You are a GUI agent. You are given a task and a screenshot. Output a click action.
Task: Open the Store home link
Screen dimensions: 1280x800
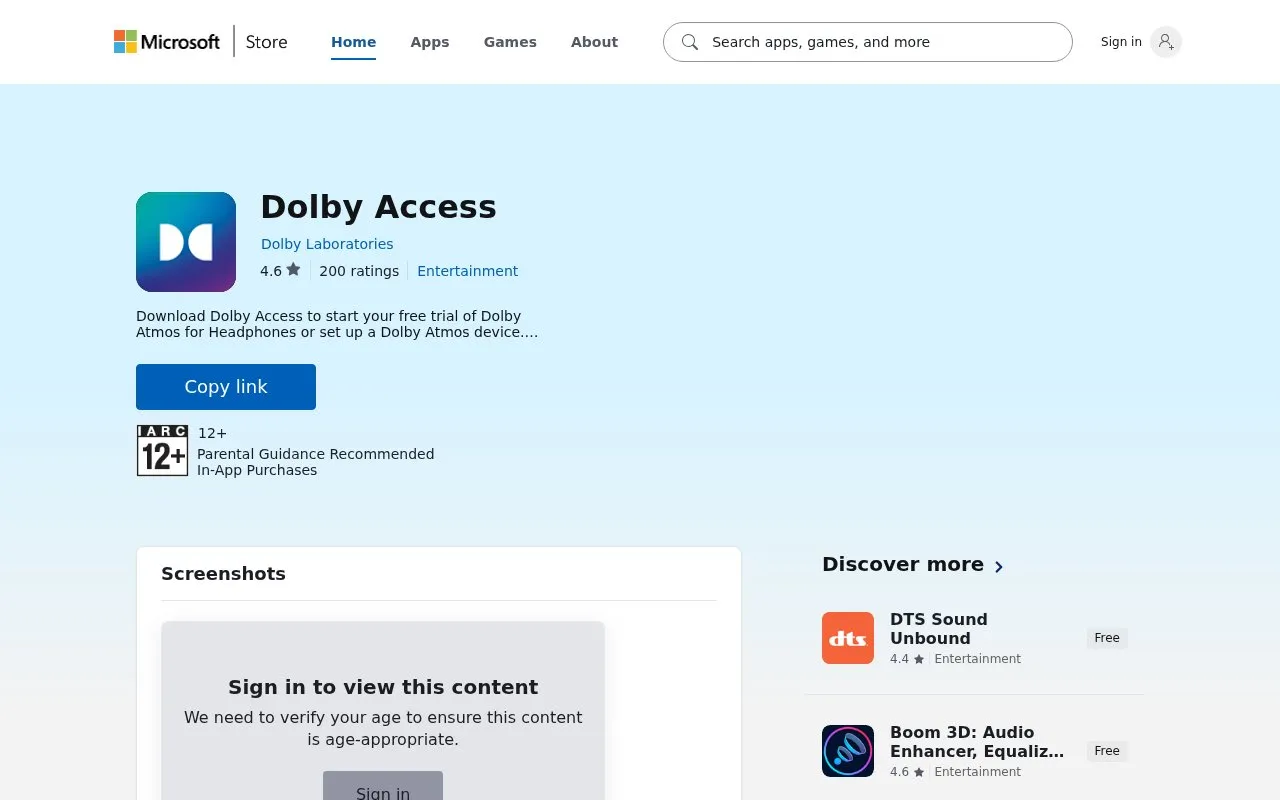[267, 42]
